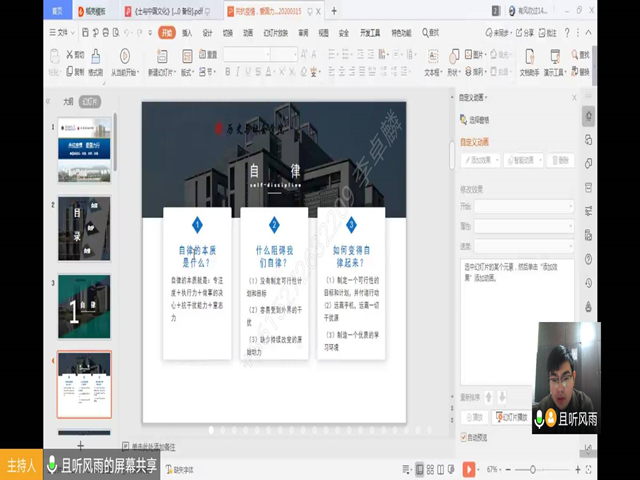The image size is (640, 480).
Task: Toggle the 自动预览 checkbox
Action: coord(463,437)
